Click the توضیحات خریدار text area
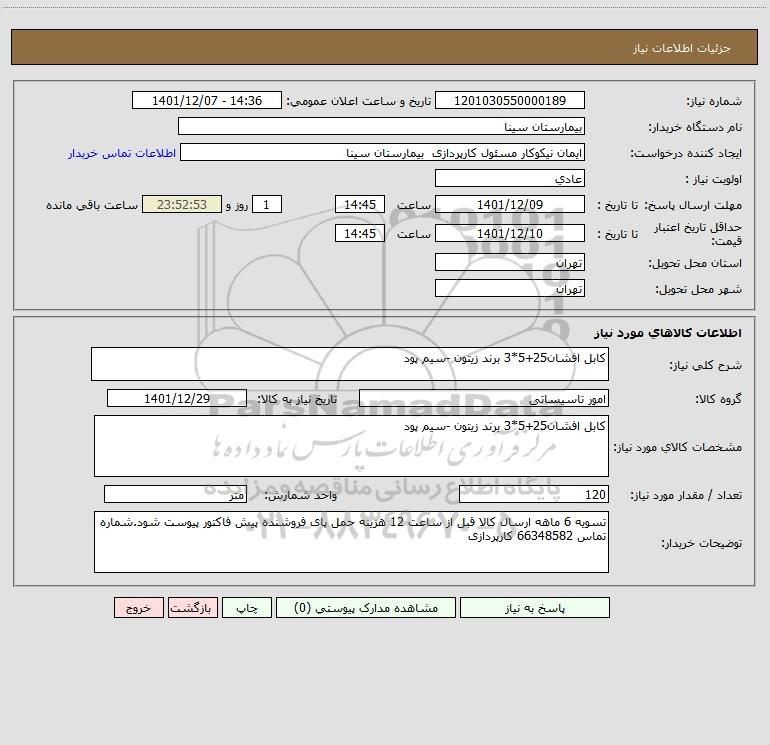Image resolution: width=770 pixels, height=745 pixels. point(351,542)
